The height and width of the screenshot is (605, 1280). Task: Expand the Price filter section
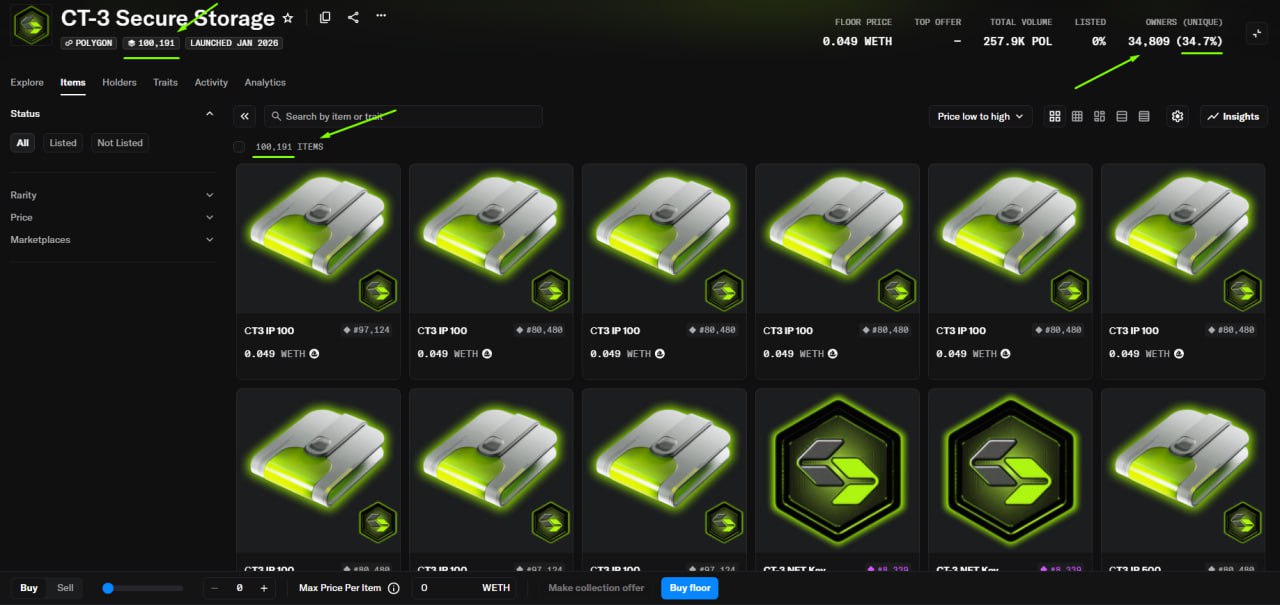[x=112, y=217]
